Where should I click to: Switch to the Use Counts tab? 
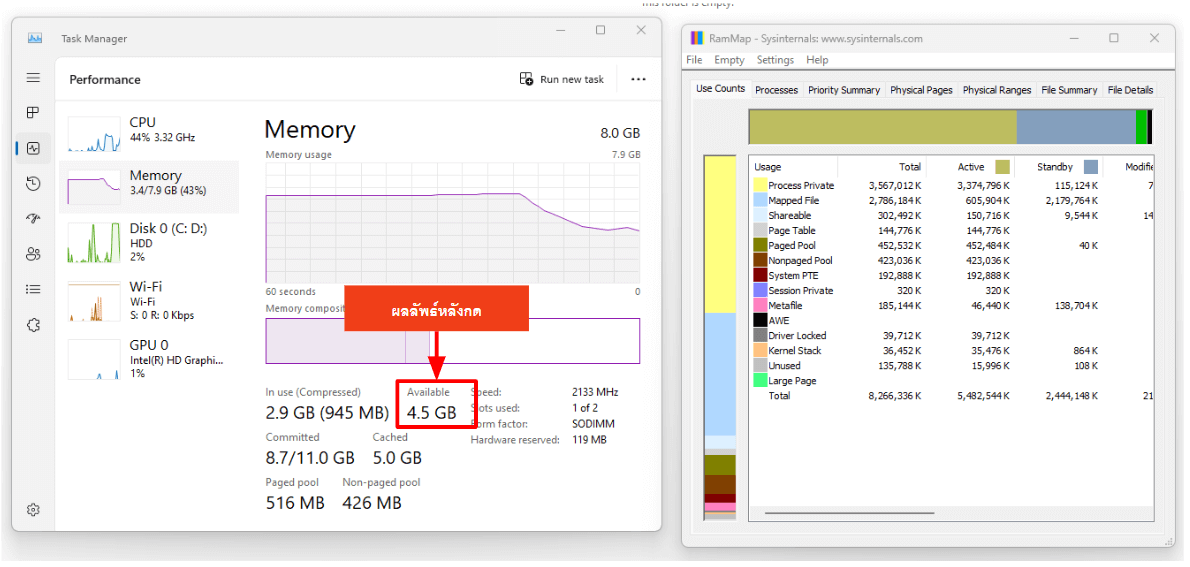720,89
